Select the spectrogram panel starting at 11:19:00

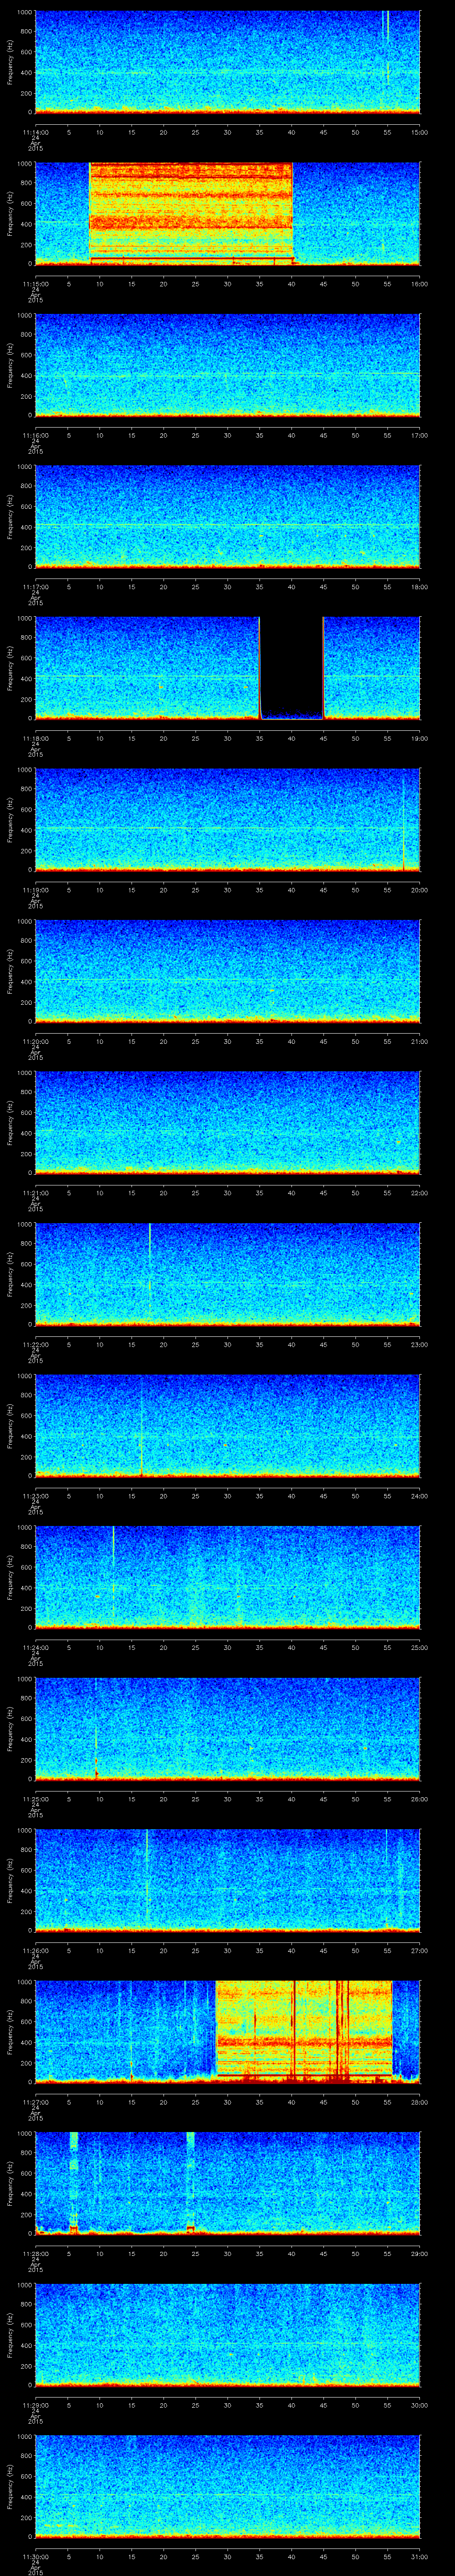227,819
